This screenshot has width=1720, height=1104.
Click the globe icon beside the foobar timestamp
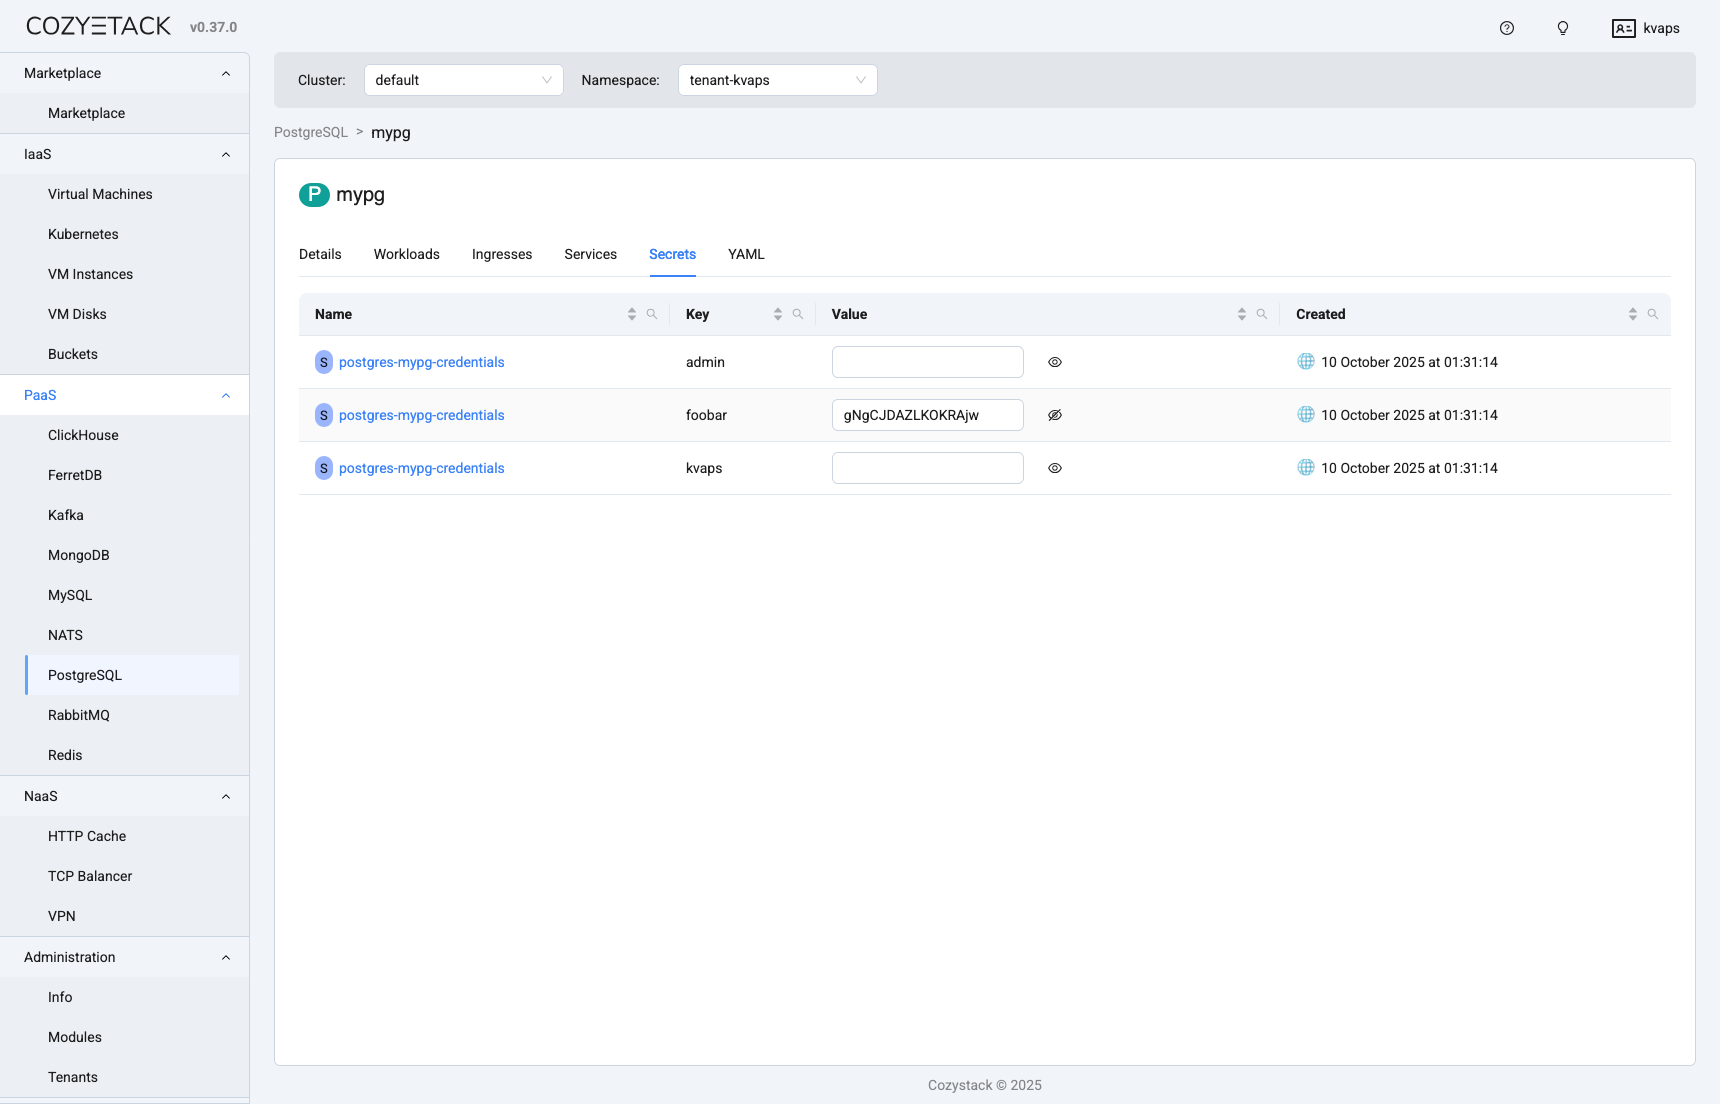(1305, 414)
